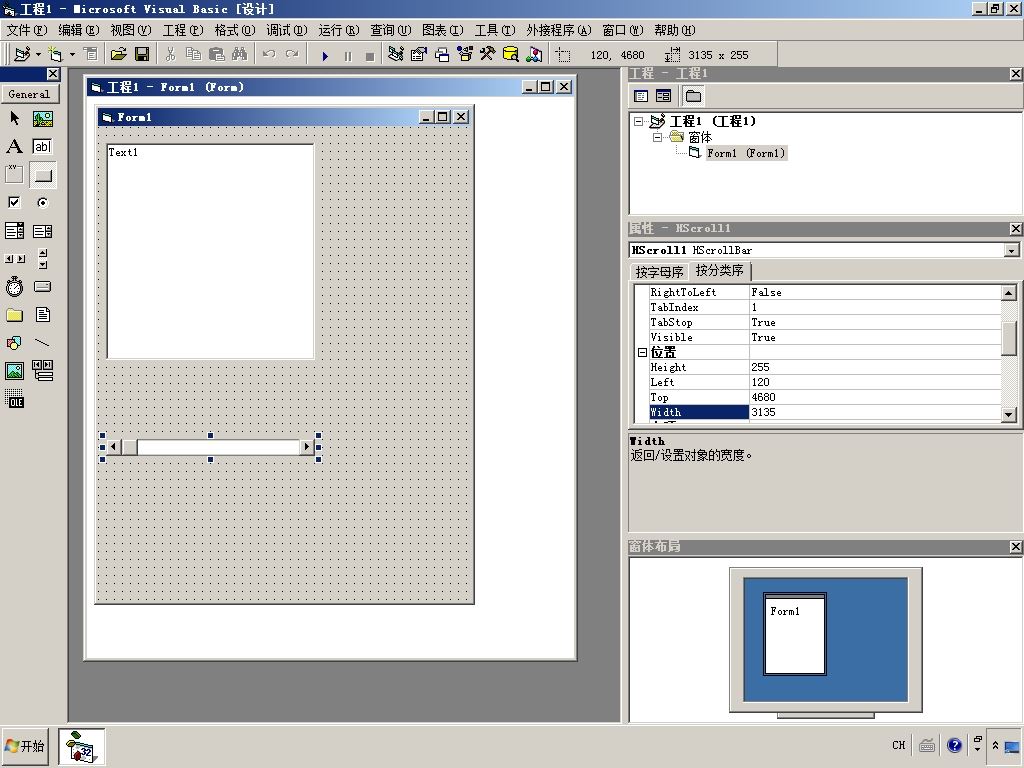Select the Image control tool
The width and height of the screenshot is (1024, 768).
(14, 371)
